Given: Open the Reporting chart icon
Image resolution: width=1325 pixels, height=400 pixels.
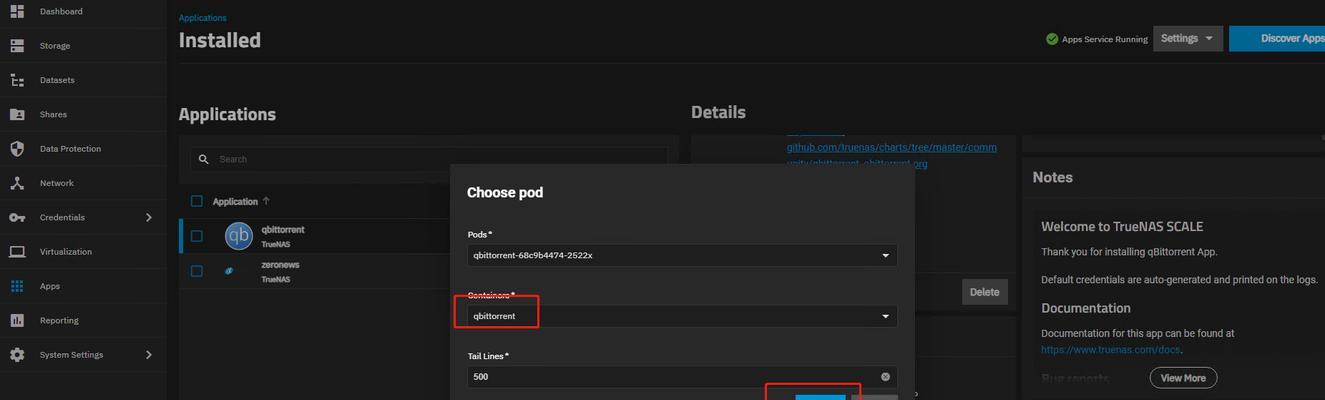Looking at the screenshot, I should pos(17,320).
